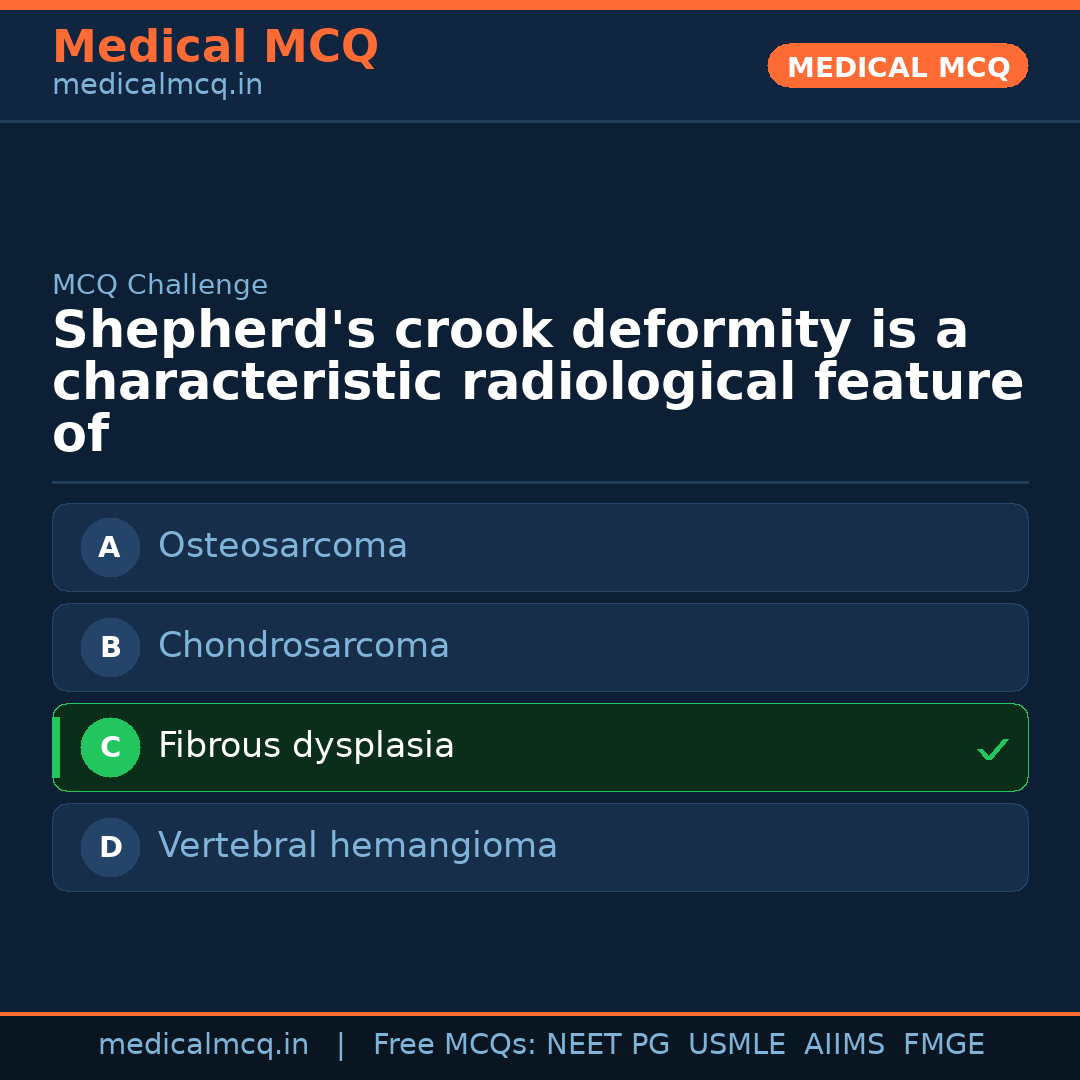Choose the Chondrosarcoma answer text
Image resolution: width=1080 pixels, height=1080 pixels.
click(x=304, y=646)
